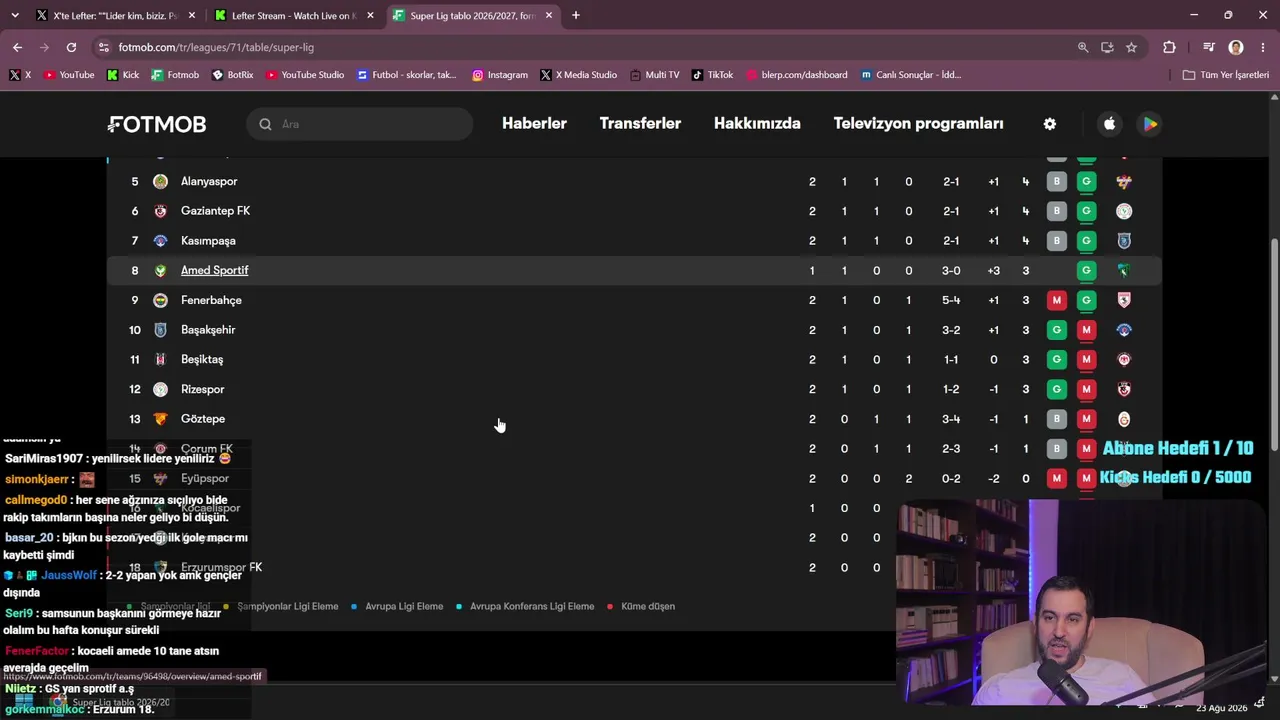This screenshot has width=1280, height=720.
Task: Click the gray B form badge in Göztepe row
Action: tap(1056, 419)
